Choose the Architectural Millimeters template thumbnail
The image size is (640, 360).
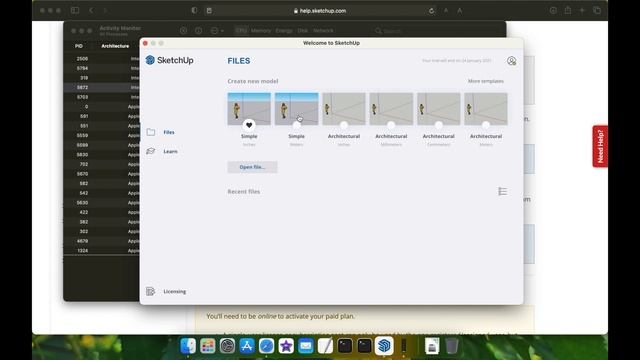coord(391,109)
